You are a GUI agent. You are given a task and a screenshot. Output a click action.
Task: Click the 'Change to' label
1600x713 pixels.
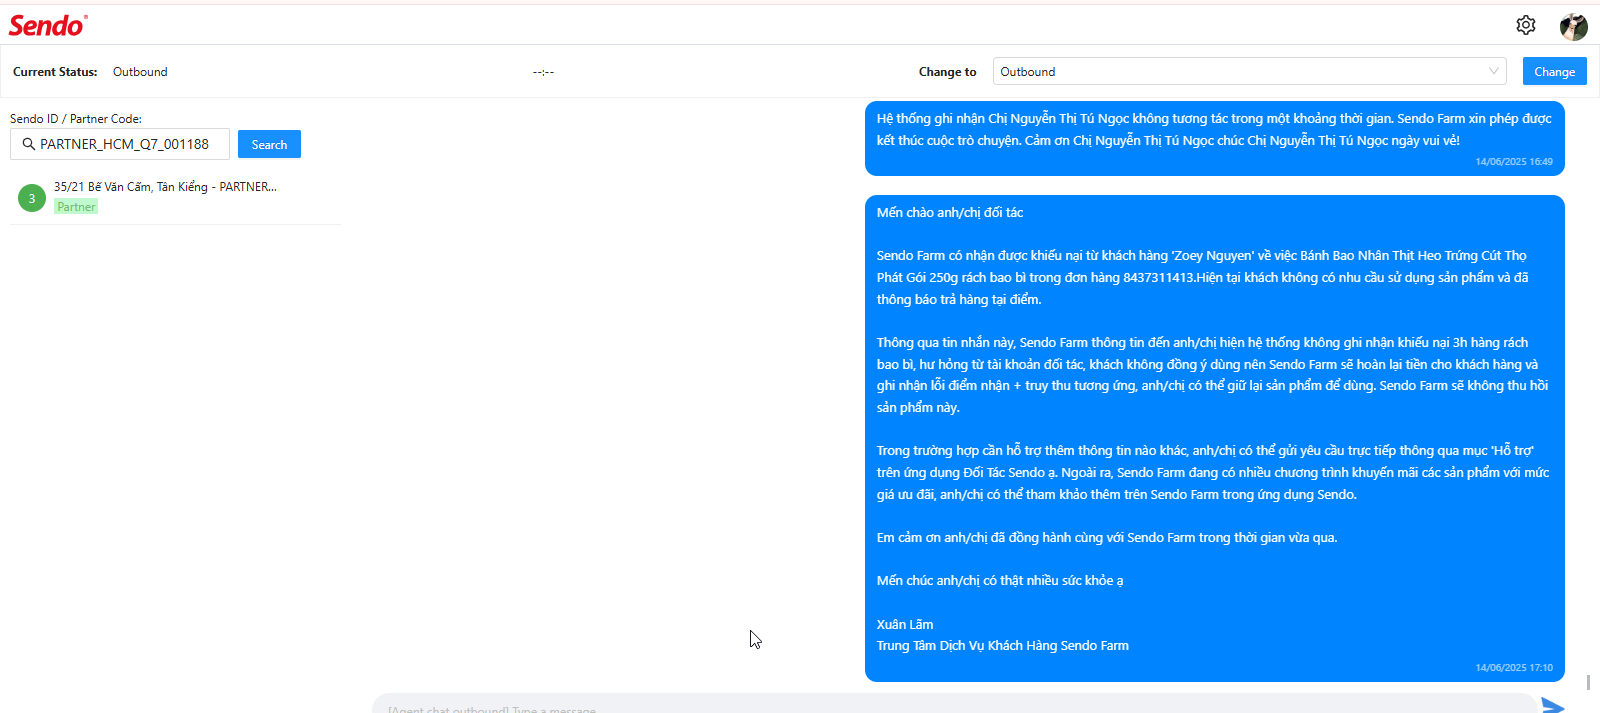pos(947,72)
